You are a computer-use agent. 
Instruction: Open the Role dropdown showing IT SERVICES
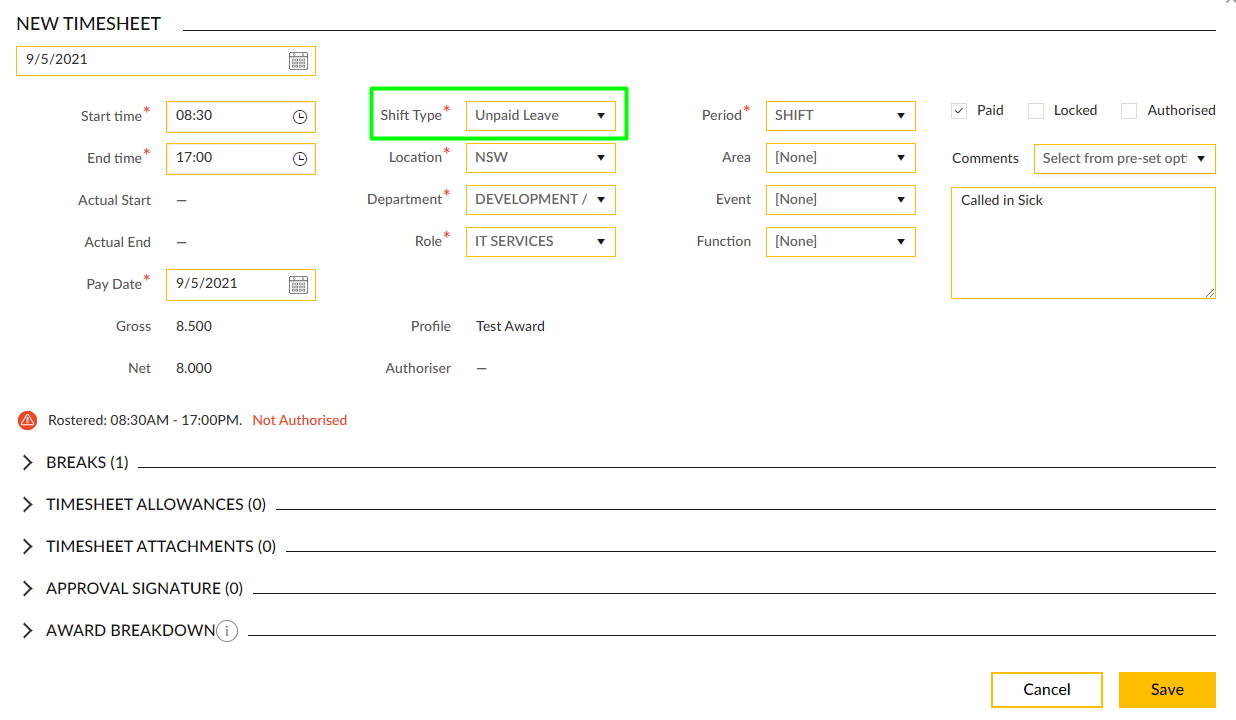pos(541,241)
